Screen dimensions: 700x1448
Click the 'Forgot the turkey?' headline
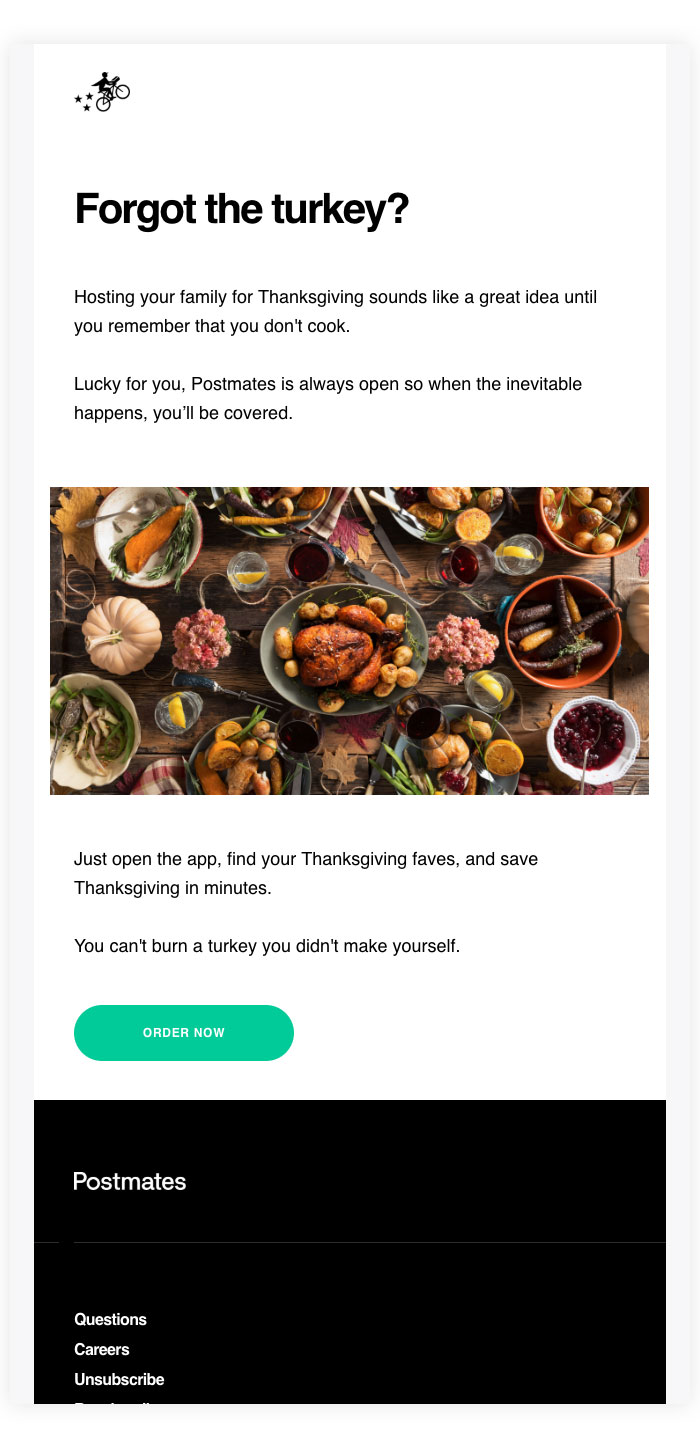tap(243, 210)
